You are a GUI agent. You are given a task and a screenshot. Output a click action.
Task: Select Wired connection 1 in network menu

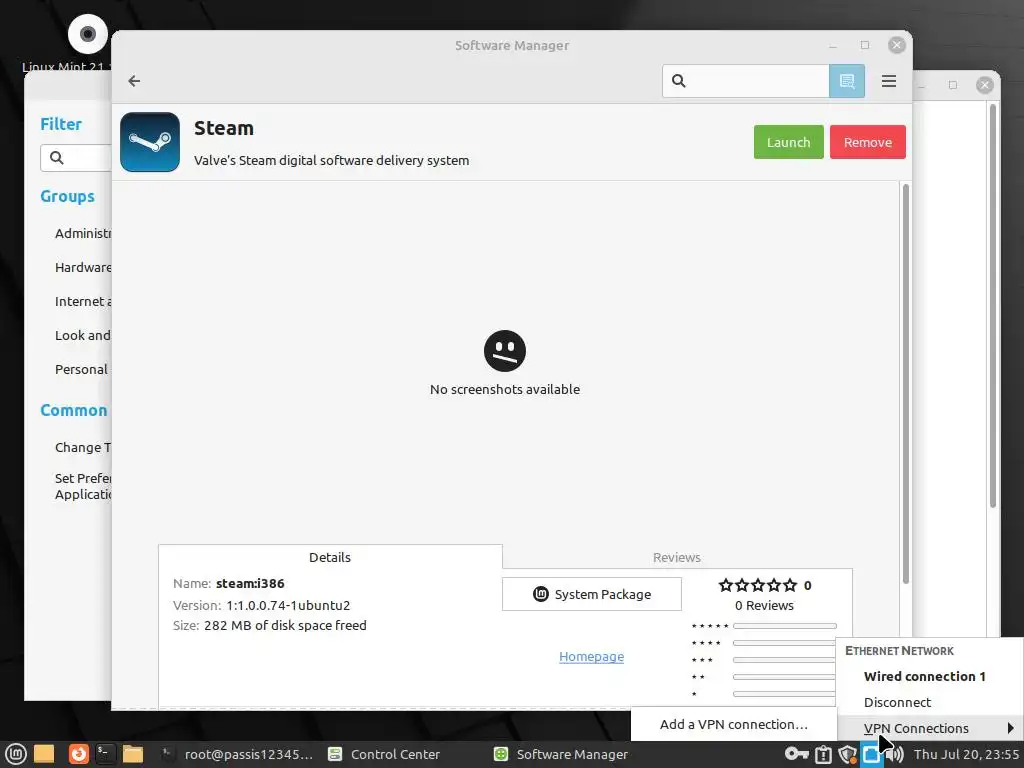[924, 677]
